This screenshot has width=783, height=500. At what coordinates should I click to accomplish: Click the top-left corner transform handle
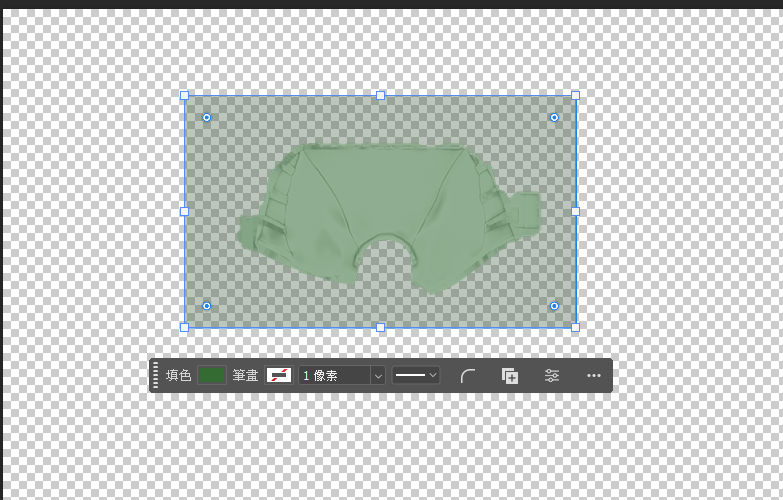click(x=184, y=95)
